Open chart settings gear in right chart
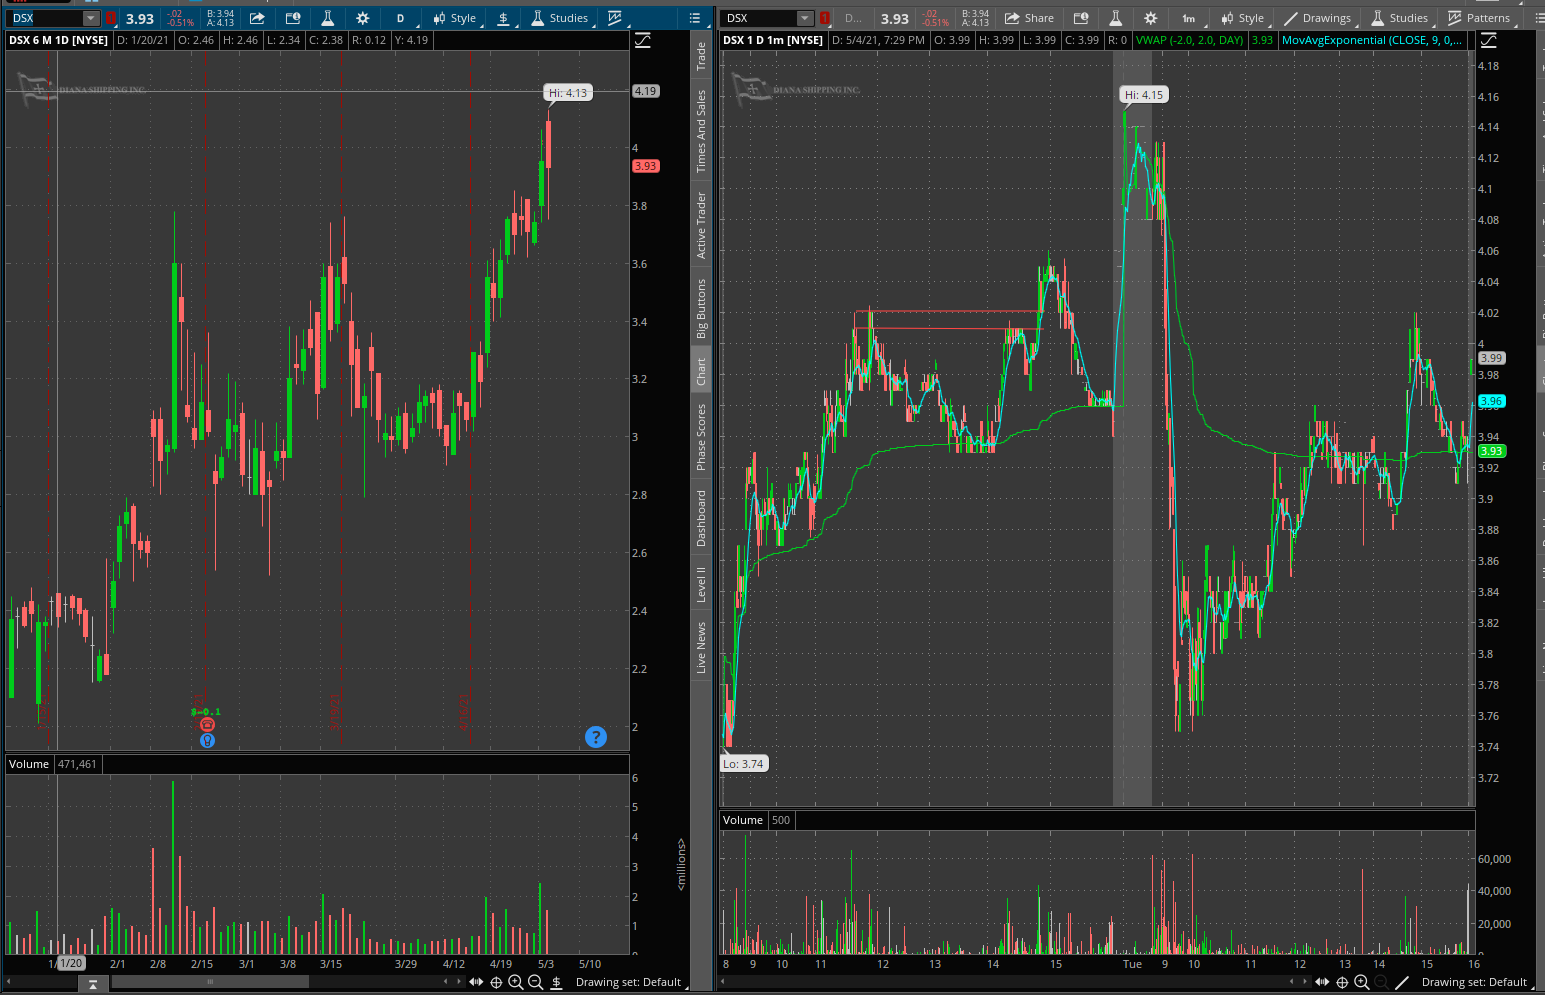The image size is (1545, 995). [1150, 18]
